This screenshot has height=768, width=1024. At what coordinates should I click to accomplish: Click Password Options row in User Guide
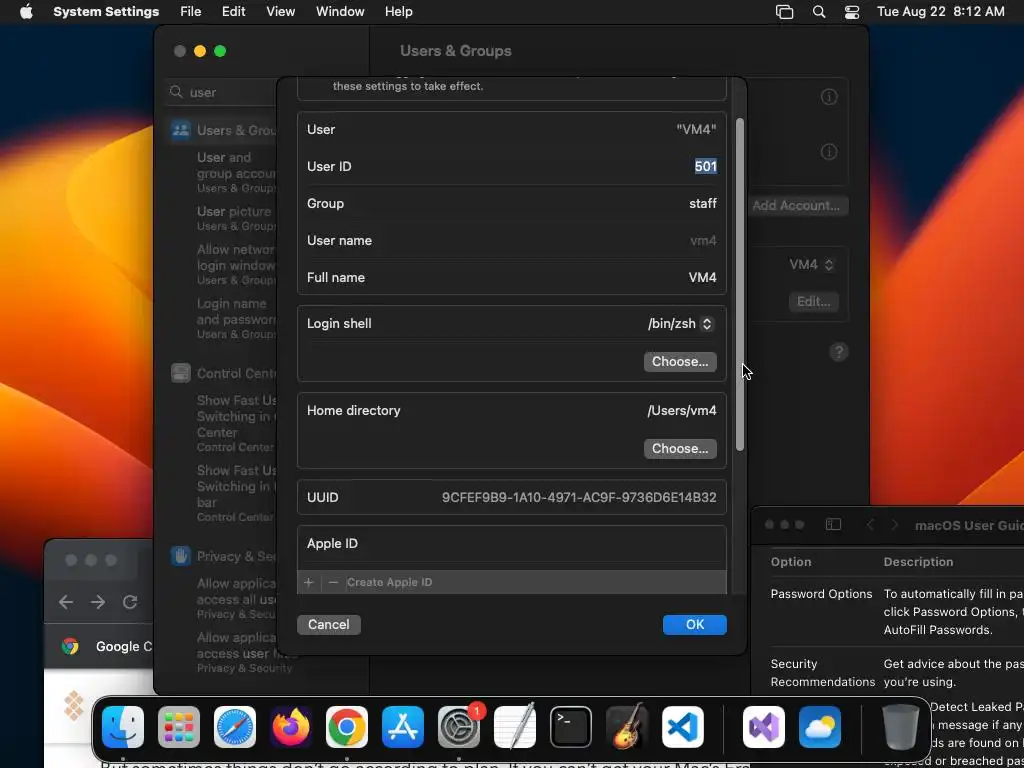(x=822, y=594)
